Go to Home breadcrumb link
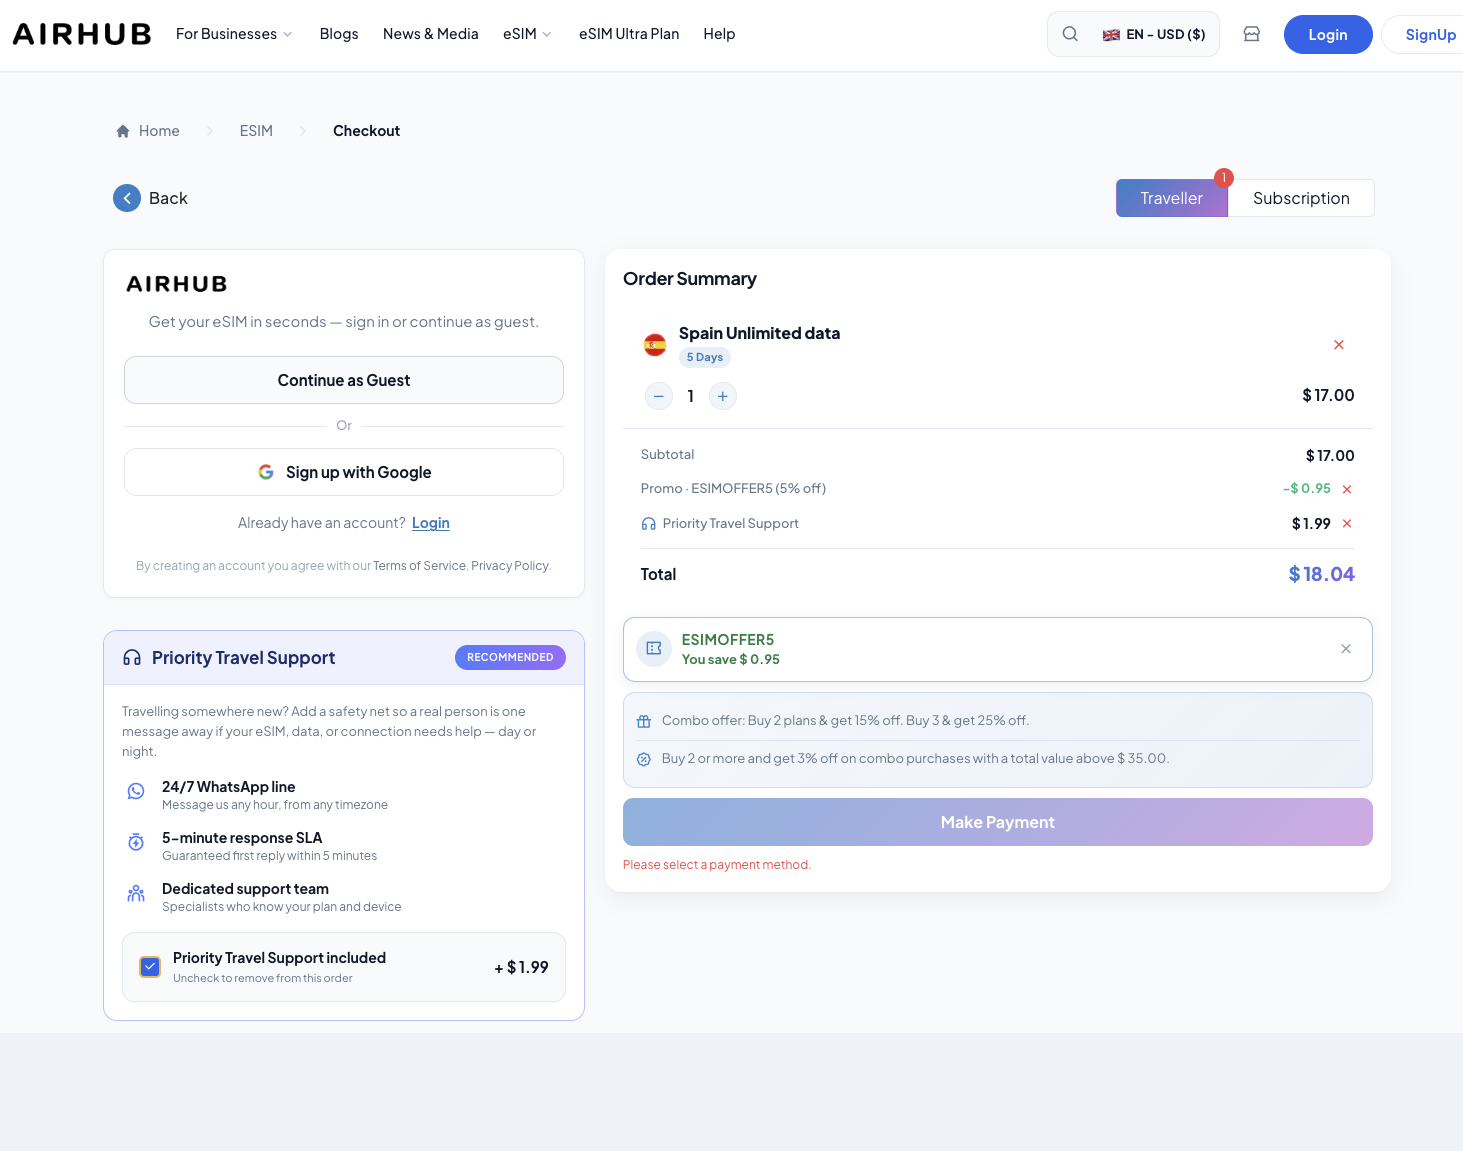 click(x=159, y=131)
